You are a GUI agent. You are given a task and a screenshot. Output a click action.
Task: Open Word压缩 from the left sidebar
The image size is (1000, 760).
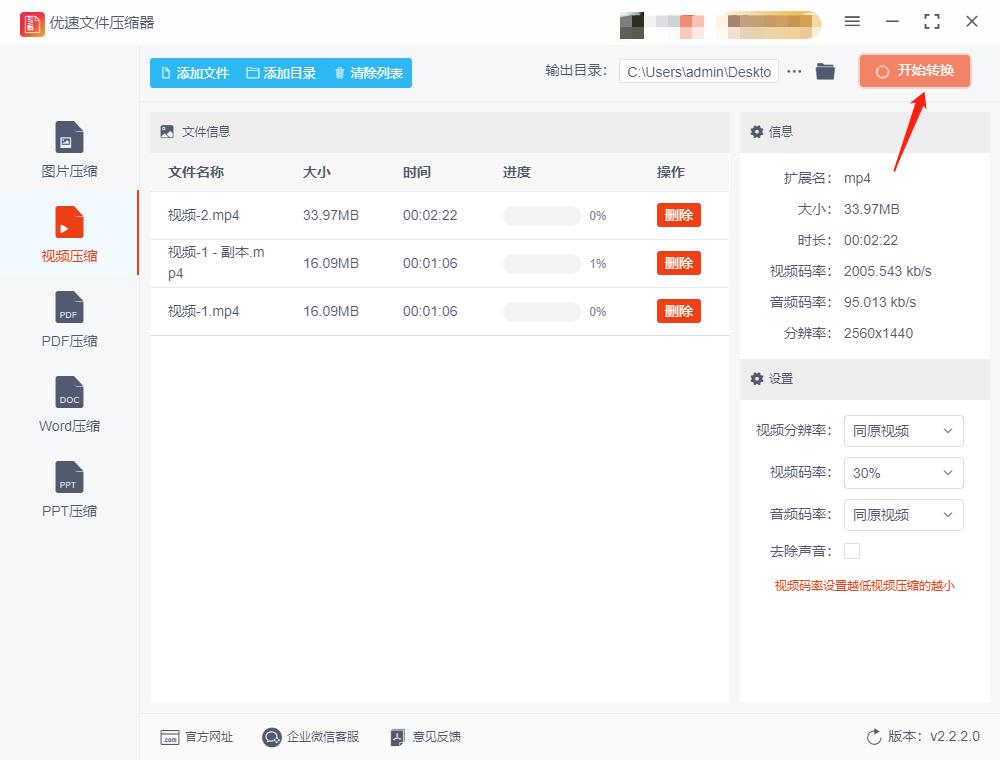point(68,403)
